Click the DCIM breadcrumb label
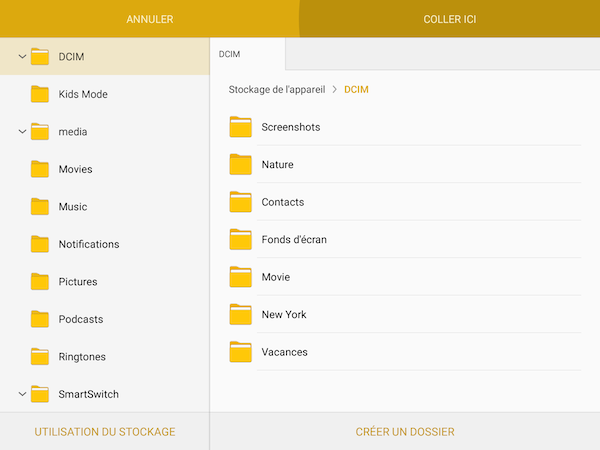This screenshot has width=600, height=450. (356, 90)
